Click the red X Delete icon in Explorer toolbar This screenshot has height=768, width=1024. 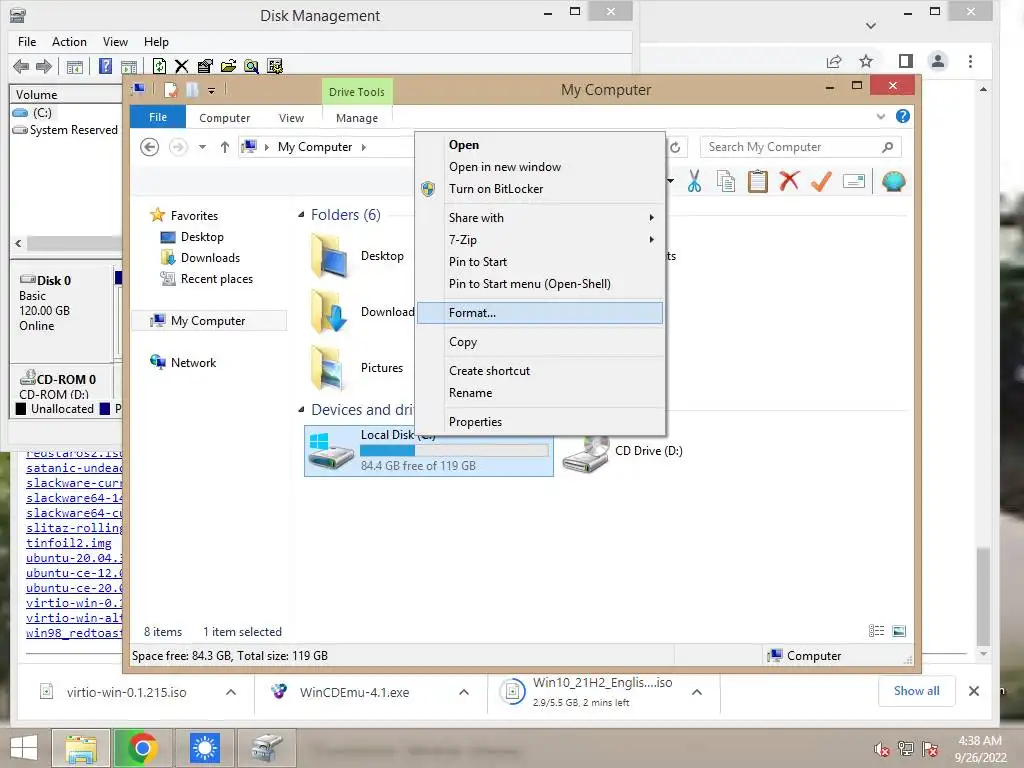(789, 180)
